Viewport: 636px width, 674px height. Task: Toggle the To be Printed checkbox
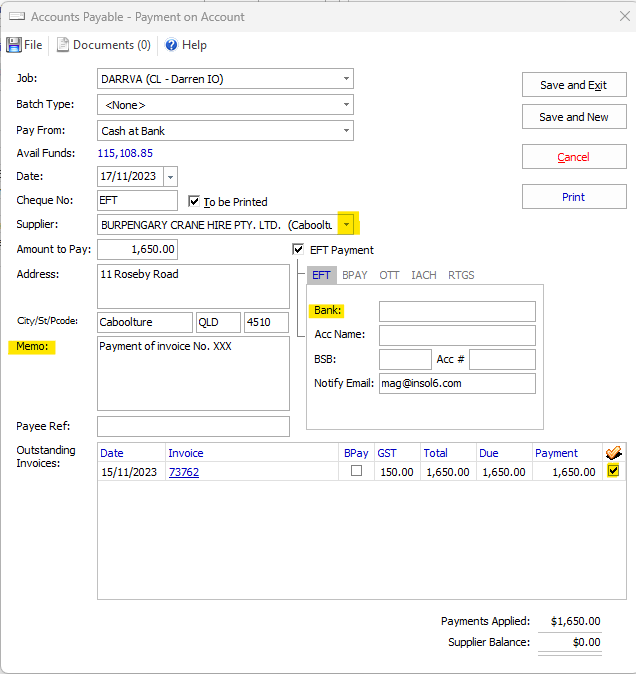tap(195, 201)
